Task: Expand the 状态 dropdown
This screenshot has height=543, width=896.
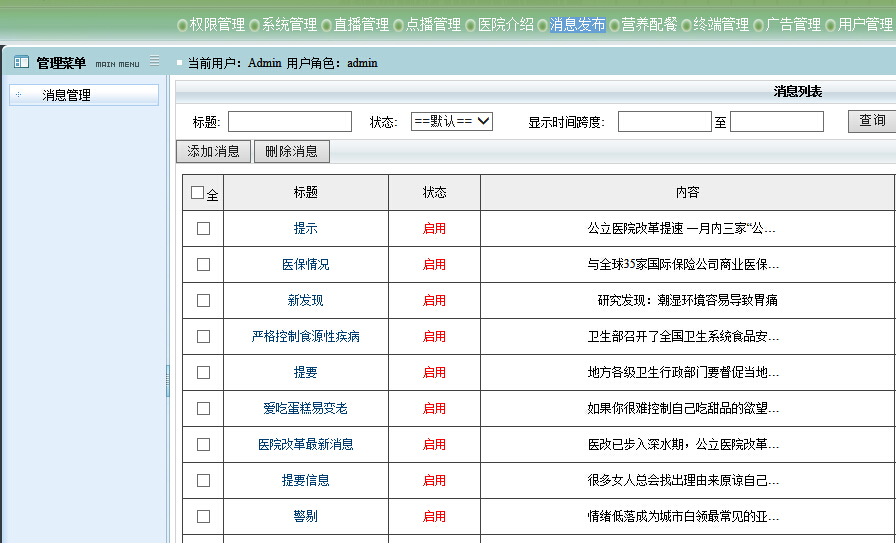Action: coord(452,121)
